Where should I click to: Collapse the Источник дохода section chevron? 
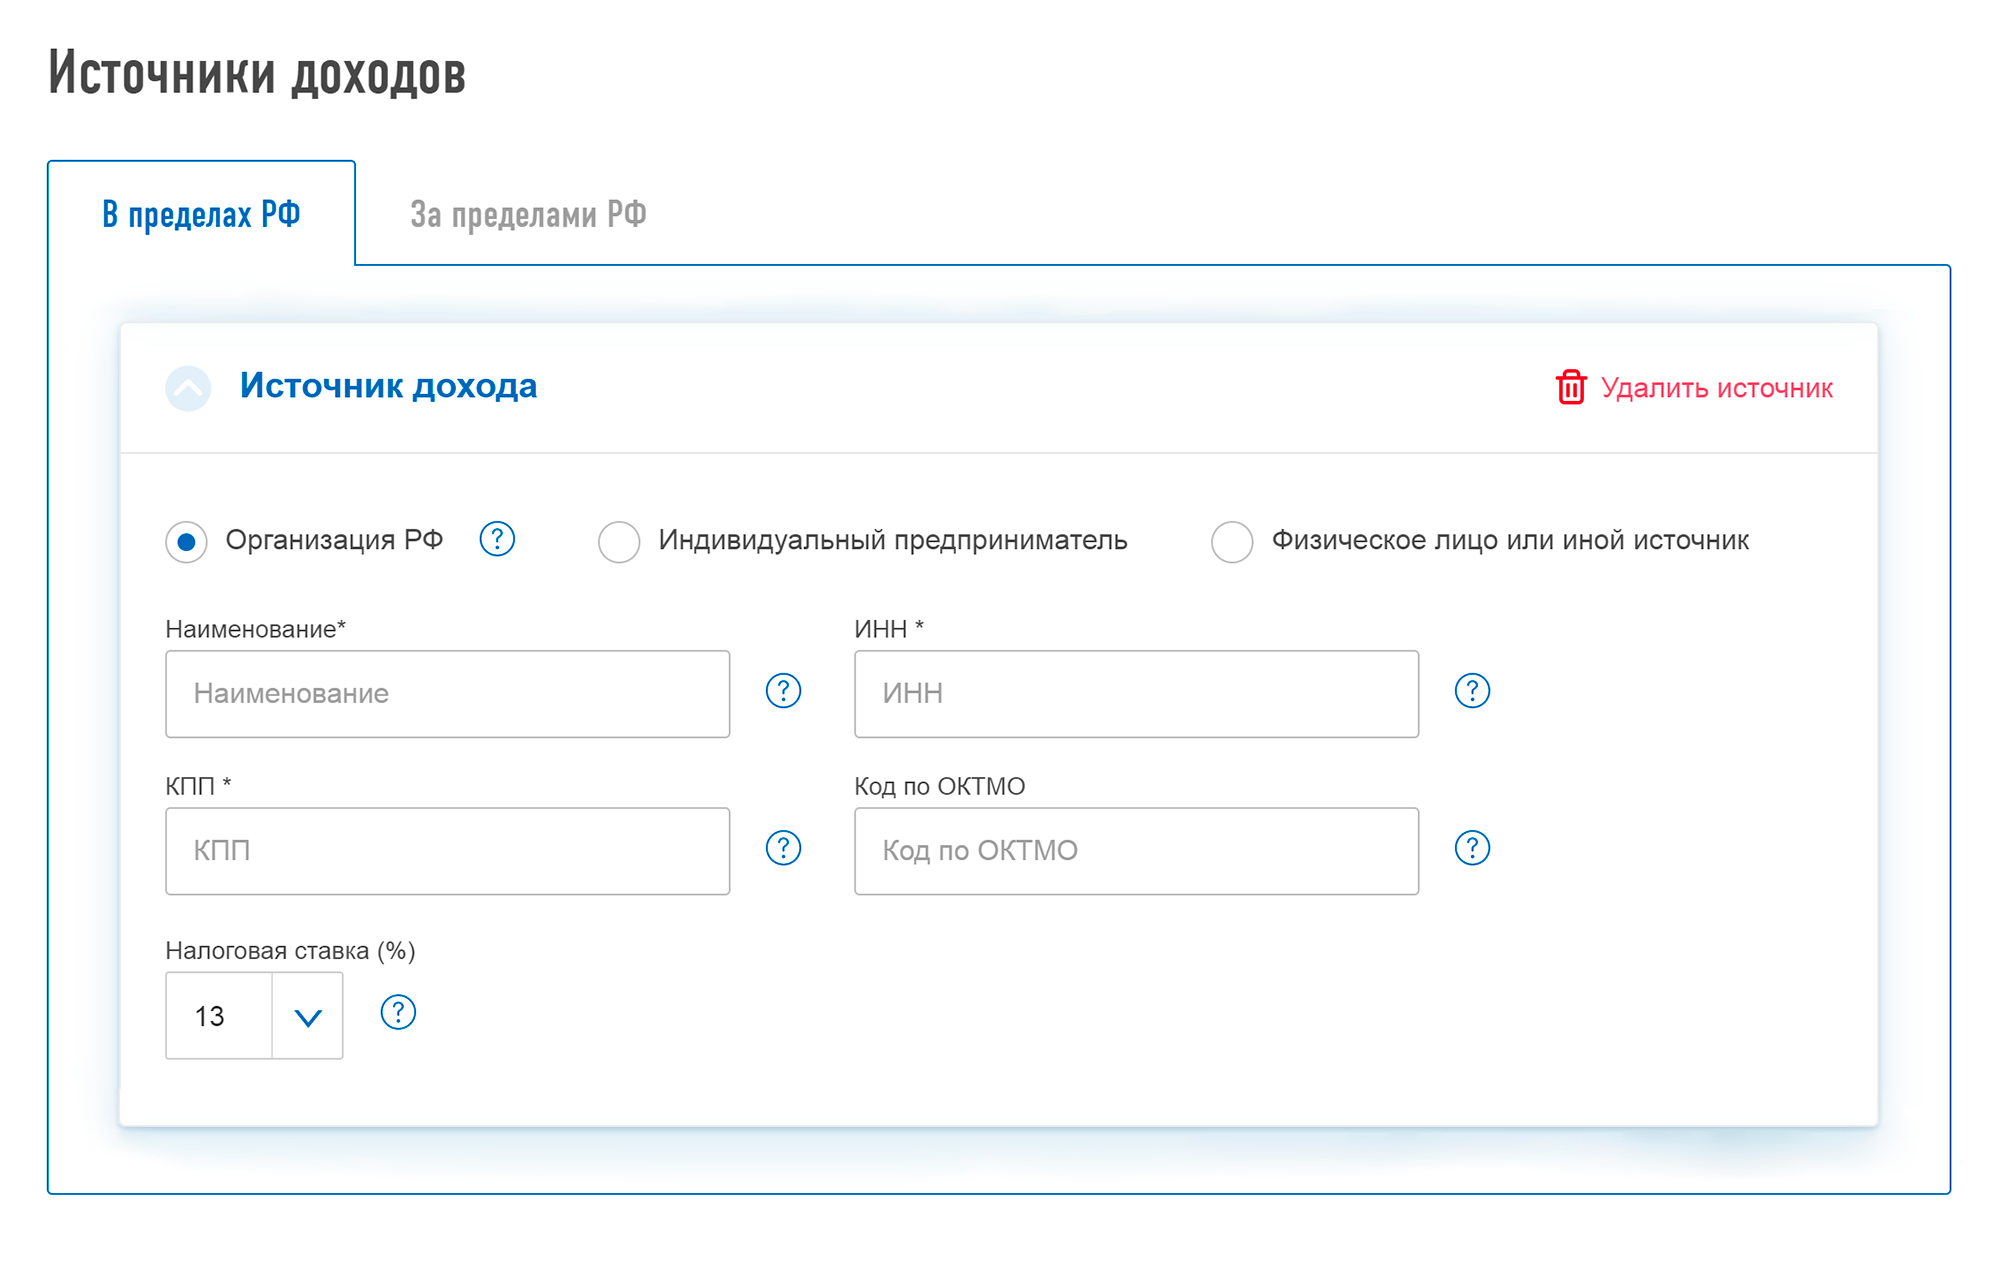(x=188, y=388)
